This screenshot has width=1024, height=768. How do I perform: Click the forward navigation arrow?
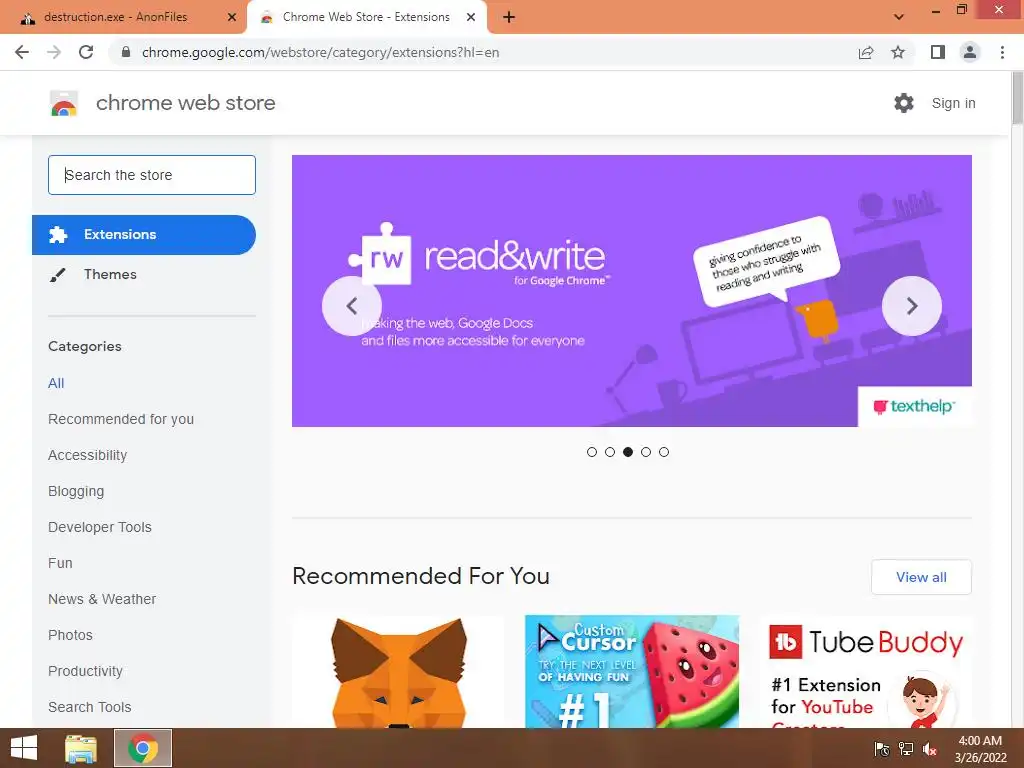(54, 52)
